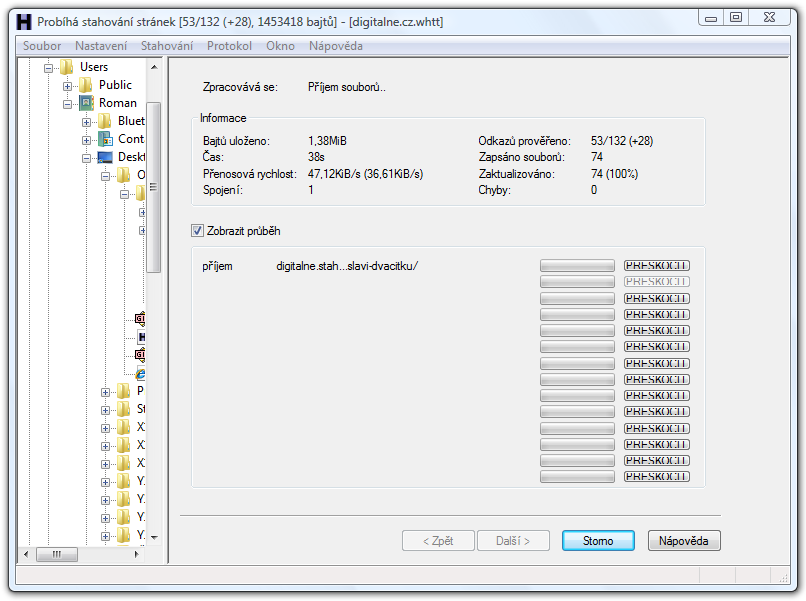This screenshot has width=806, height=601.
Task: Select the Roman tree item label
Action: pos(118,103)
